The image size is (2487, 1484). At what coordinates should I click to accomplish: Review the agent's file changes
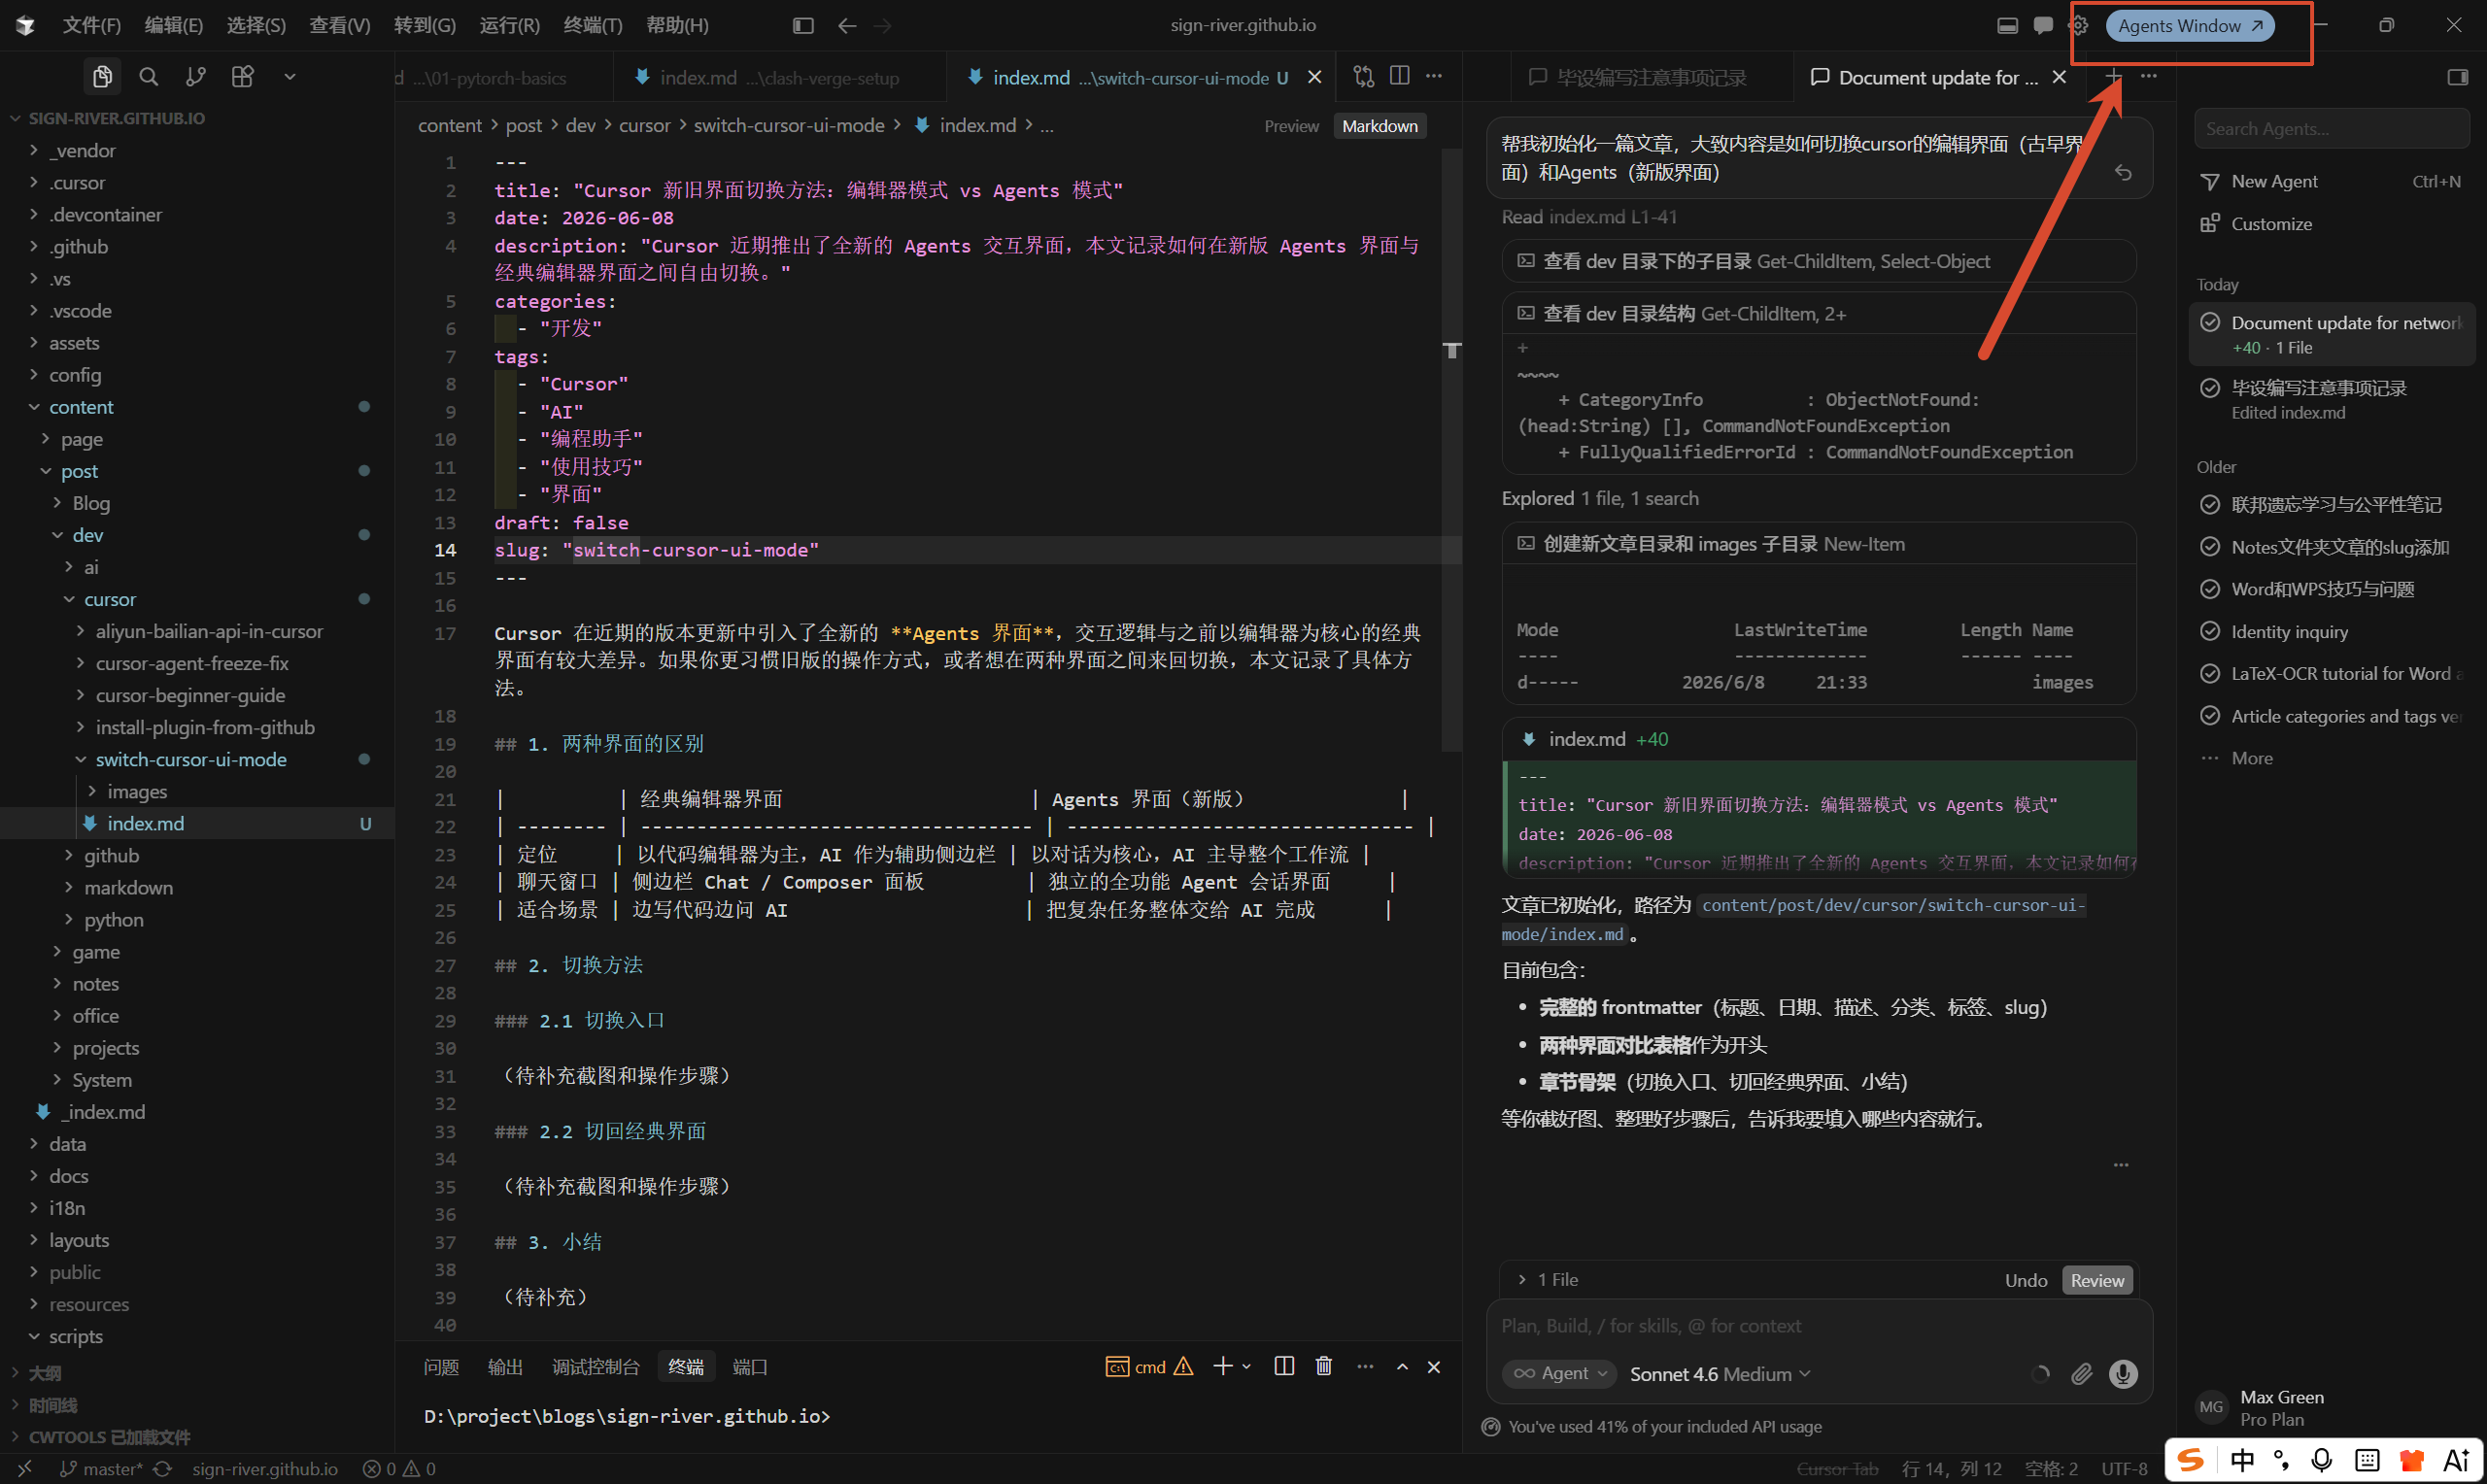coord(2097,1281)
